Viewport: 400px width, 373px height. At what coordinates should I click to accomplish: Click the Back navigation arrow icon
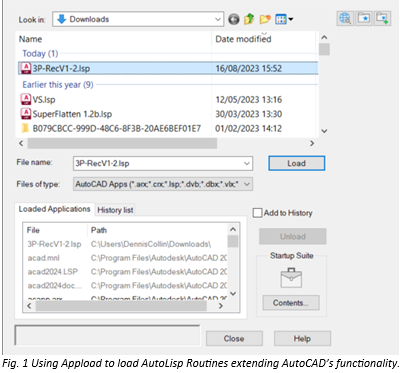pos(234,19)
